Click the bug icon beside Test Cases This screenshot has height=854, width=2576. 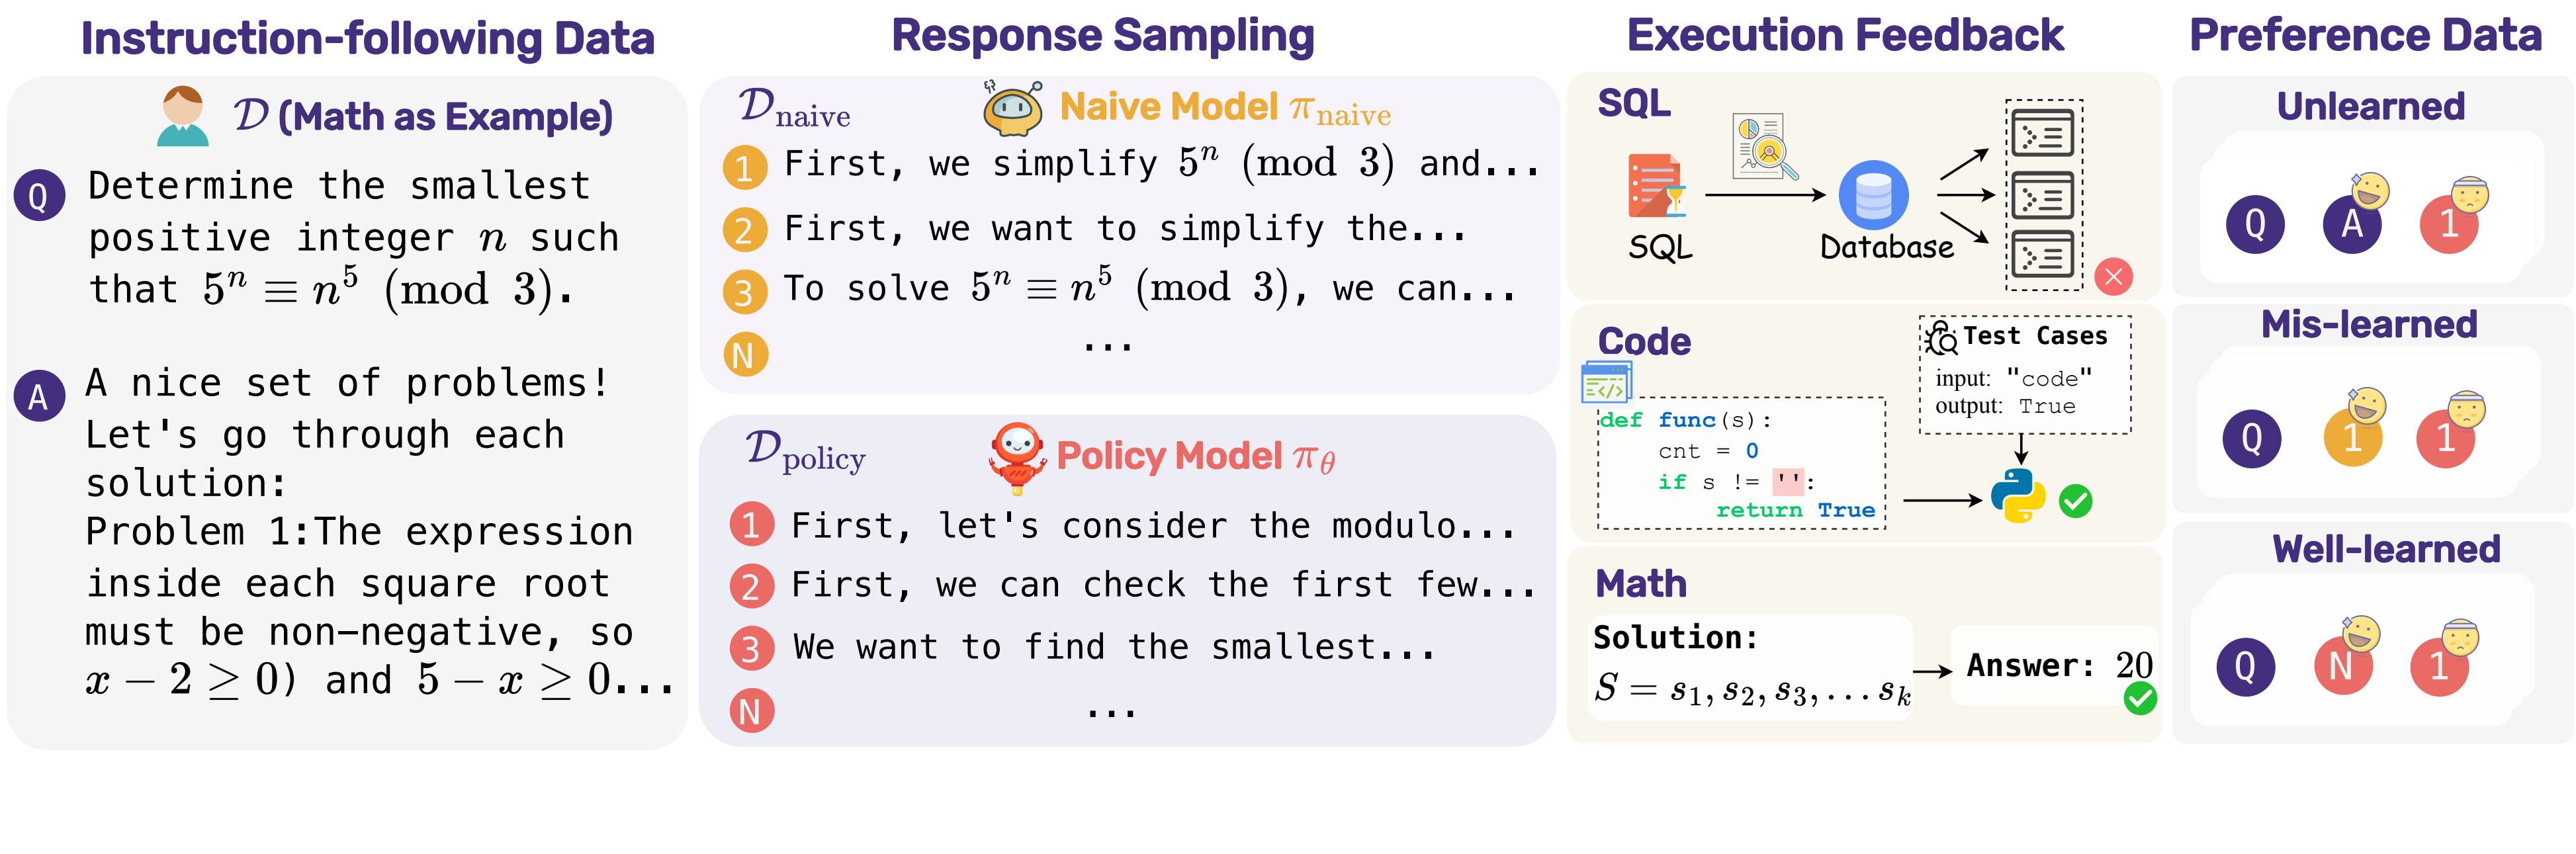(x=1941, y=338)
